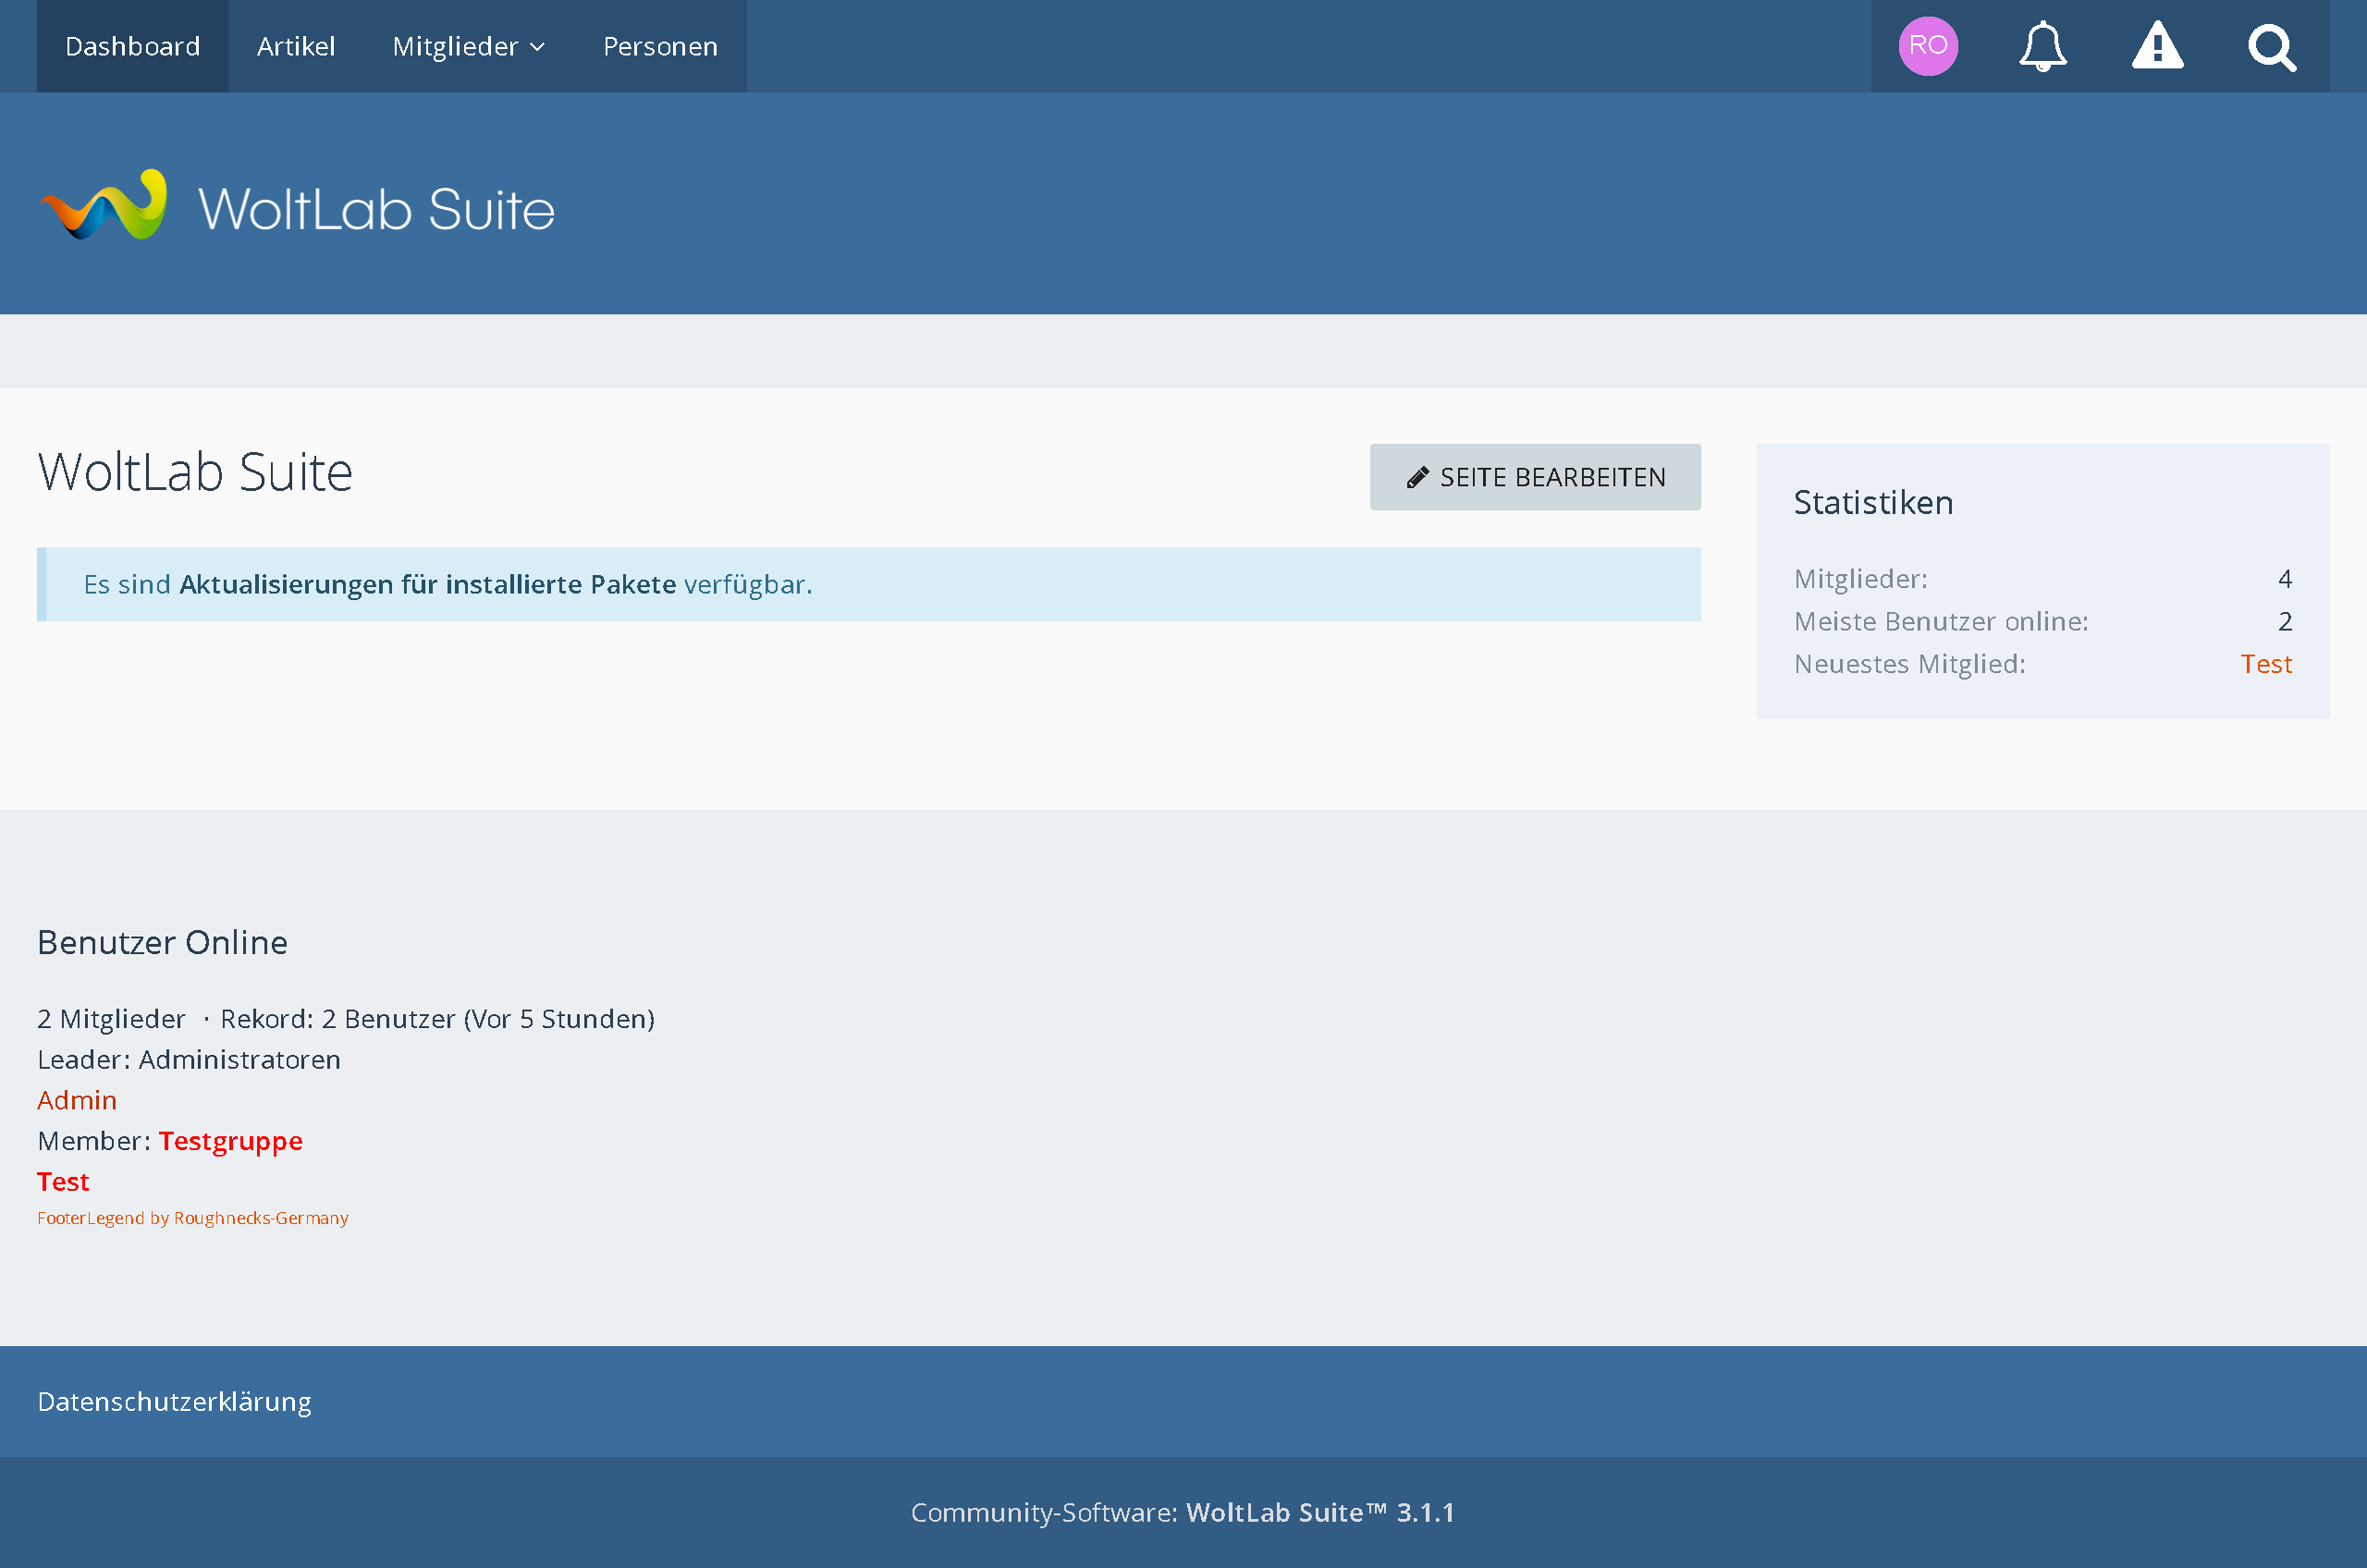Click the Benutzer Online heading
This screenshot has height=1568, width=2367.
click(162, 942)
